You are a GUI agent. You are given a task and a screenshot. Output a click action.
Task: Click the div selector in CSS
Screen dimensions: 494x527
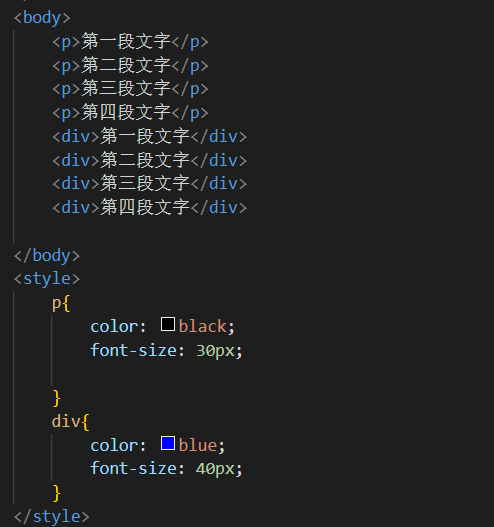coord(66,421)
